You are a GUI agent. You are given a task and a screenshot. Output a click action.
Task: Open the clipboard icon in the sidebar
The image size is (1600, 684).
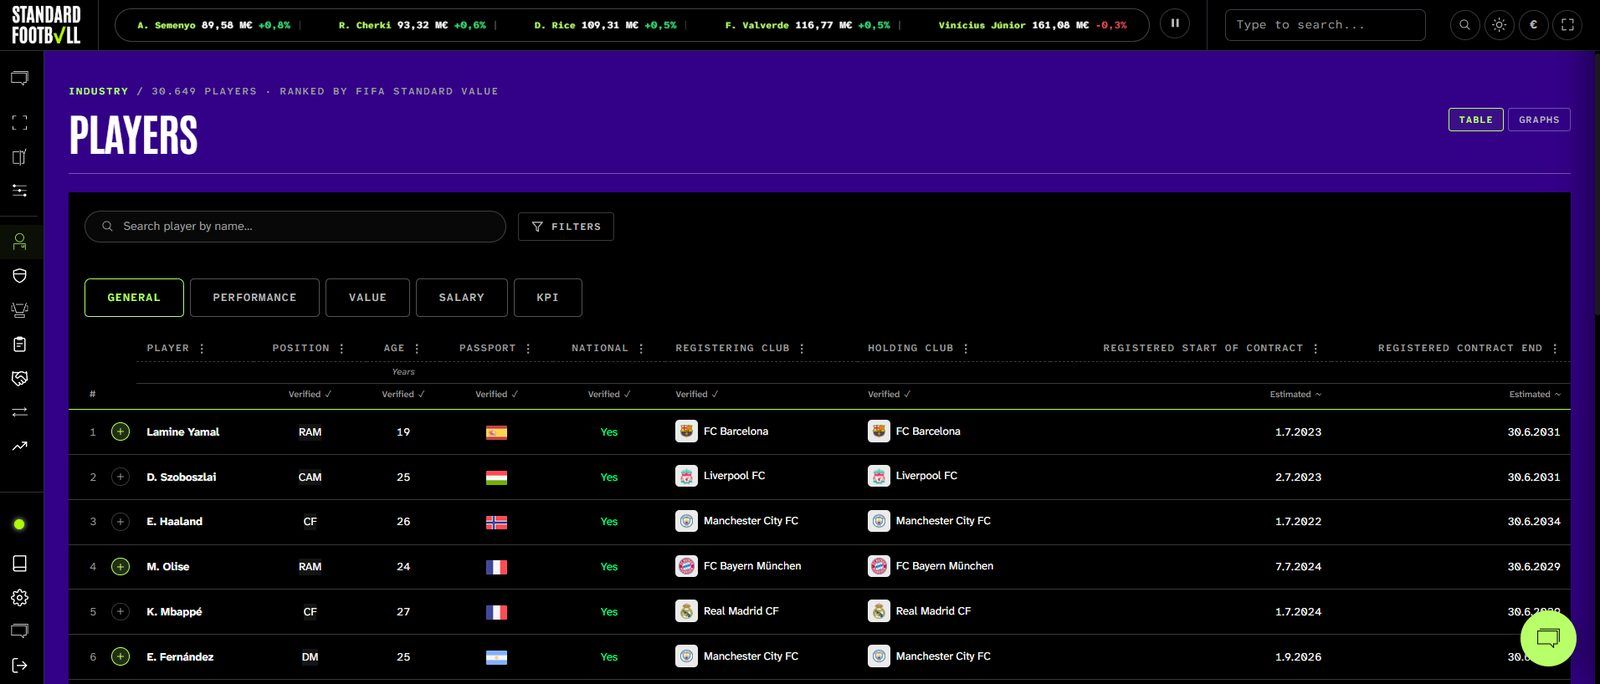pos(19,344)
